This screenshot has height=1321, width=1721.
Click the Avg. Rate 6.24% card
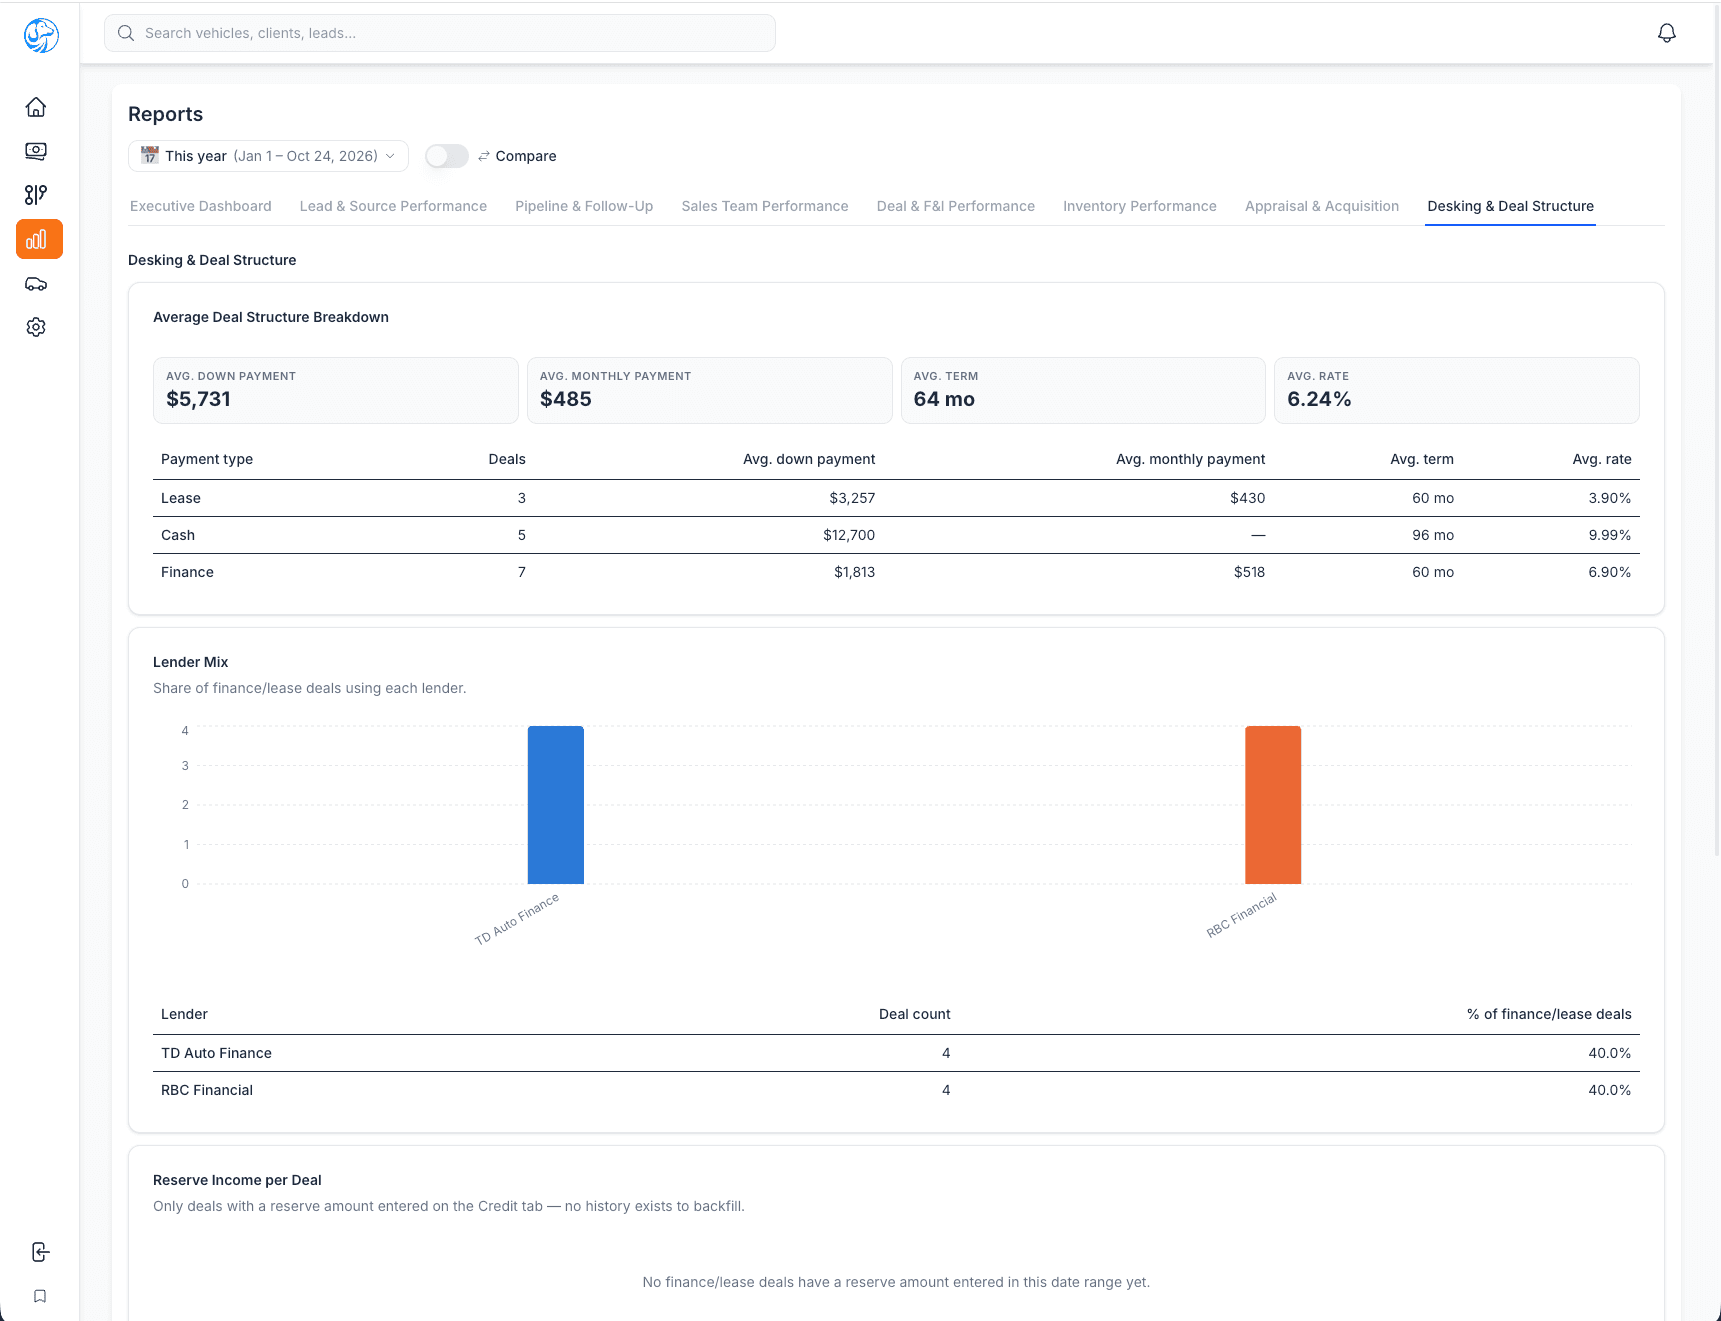tap(1457, 390)
